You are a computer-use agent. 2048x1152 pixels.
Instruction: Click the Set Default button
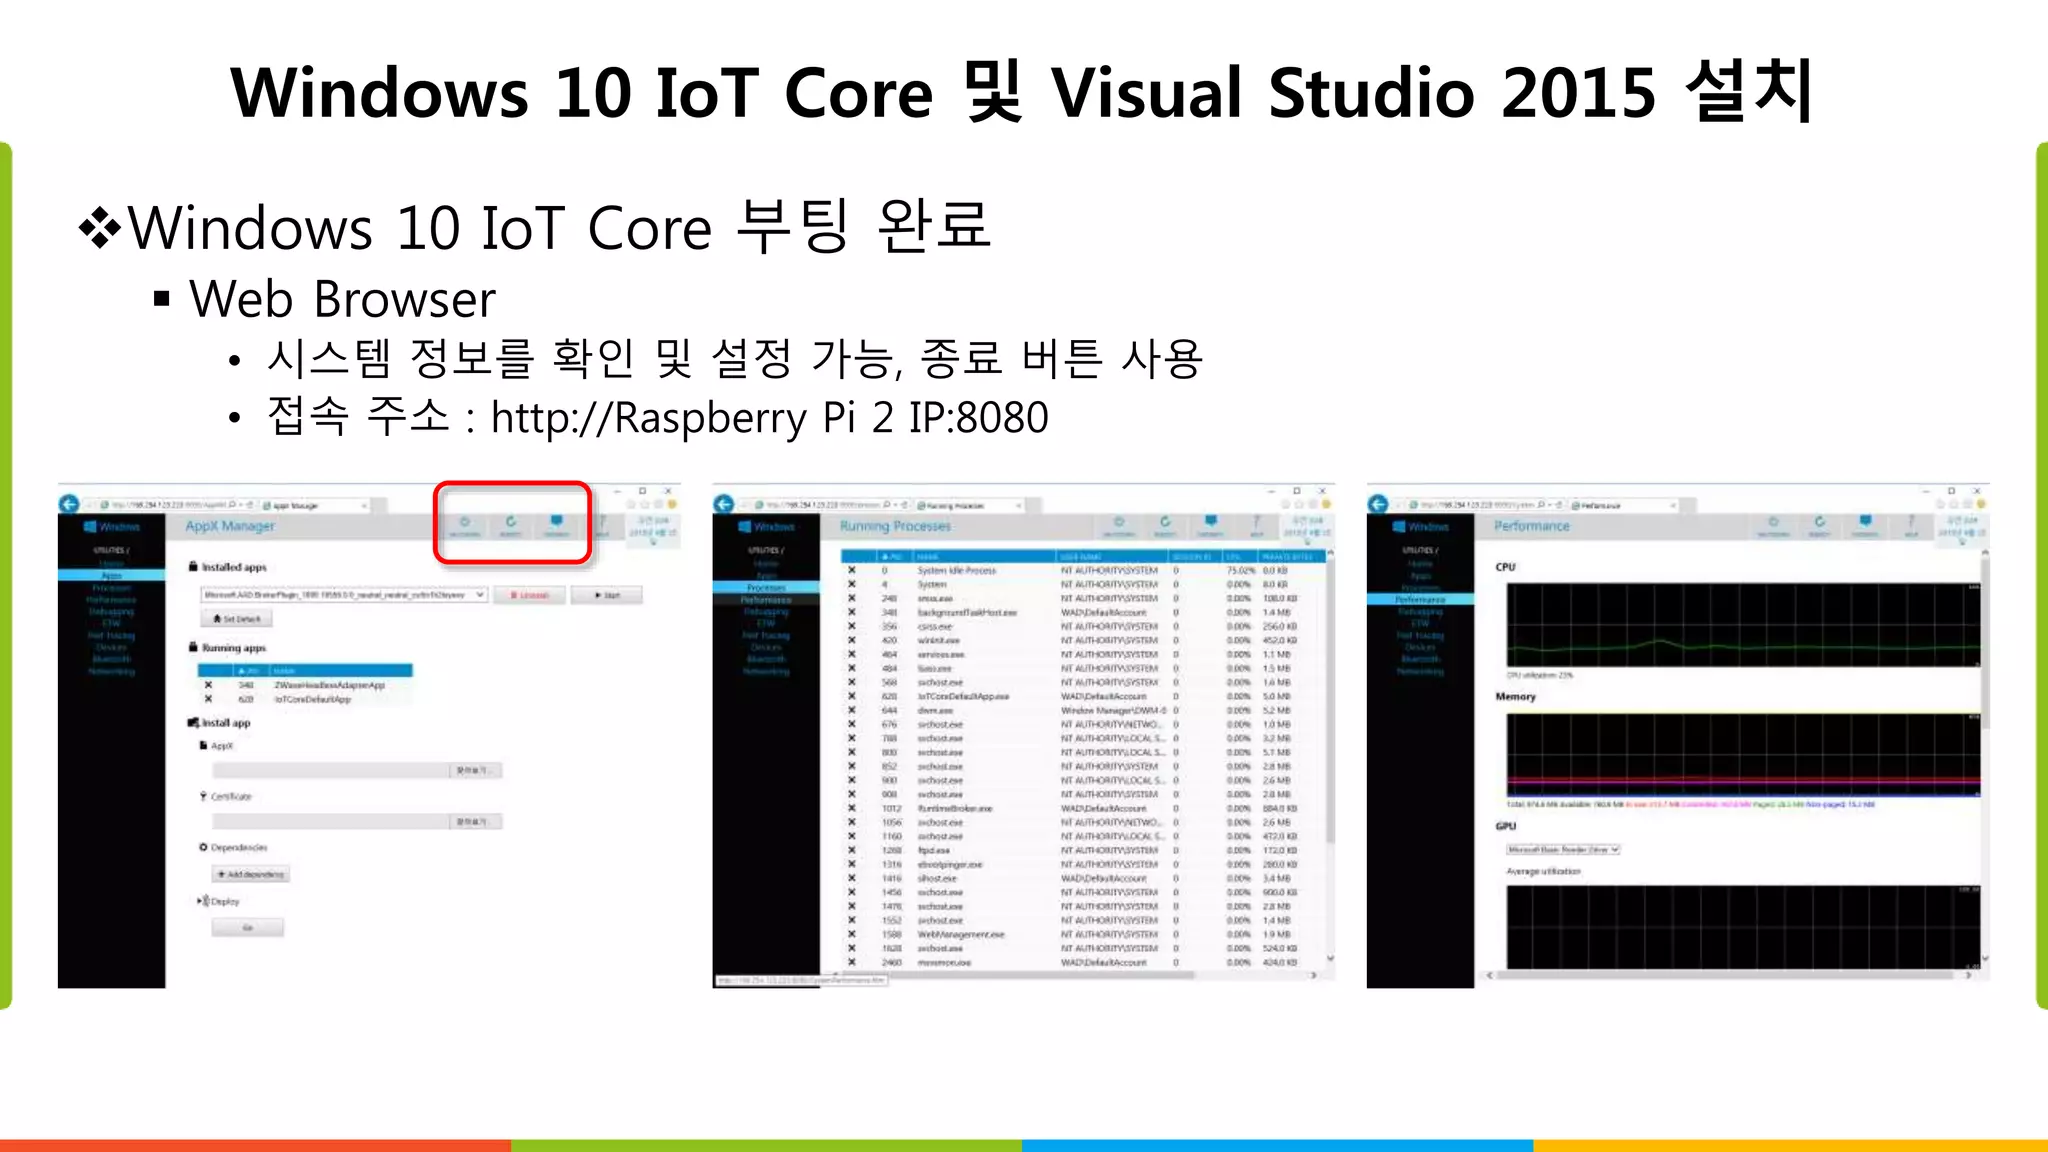pos(237,619)
